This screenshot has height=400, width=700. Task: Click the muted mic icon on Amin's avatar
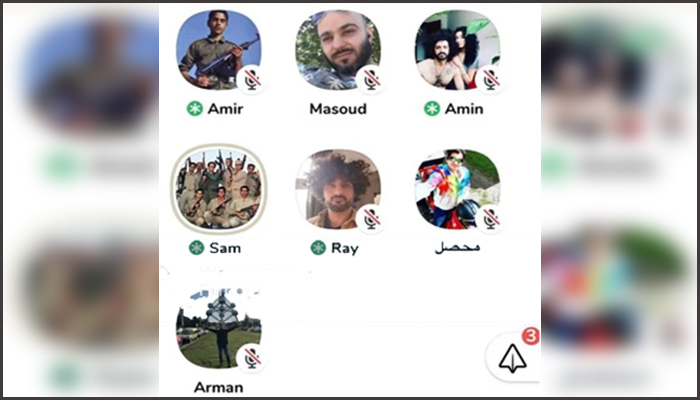[x=490, y=80]
